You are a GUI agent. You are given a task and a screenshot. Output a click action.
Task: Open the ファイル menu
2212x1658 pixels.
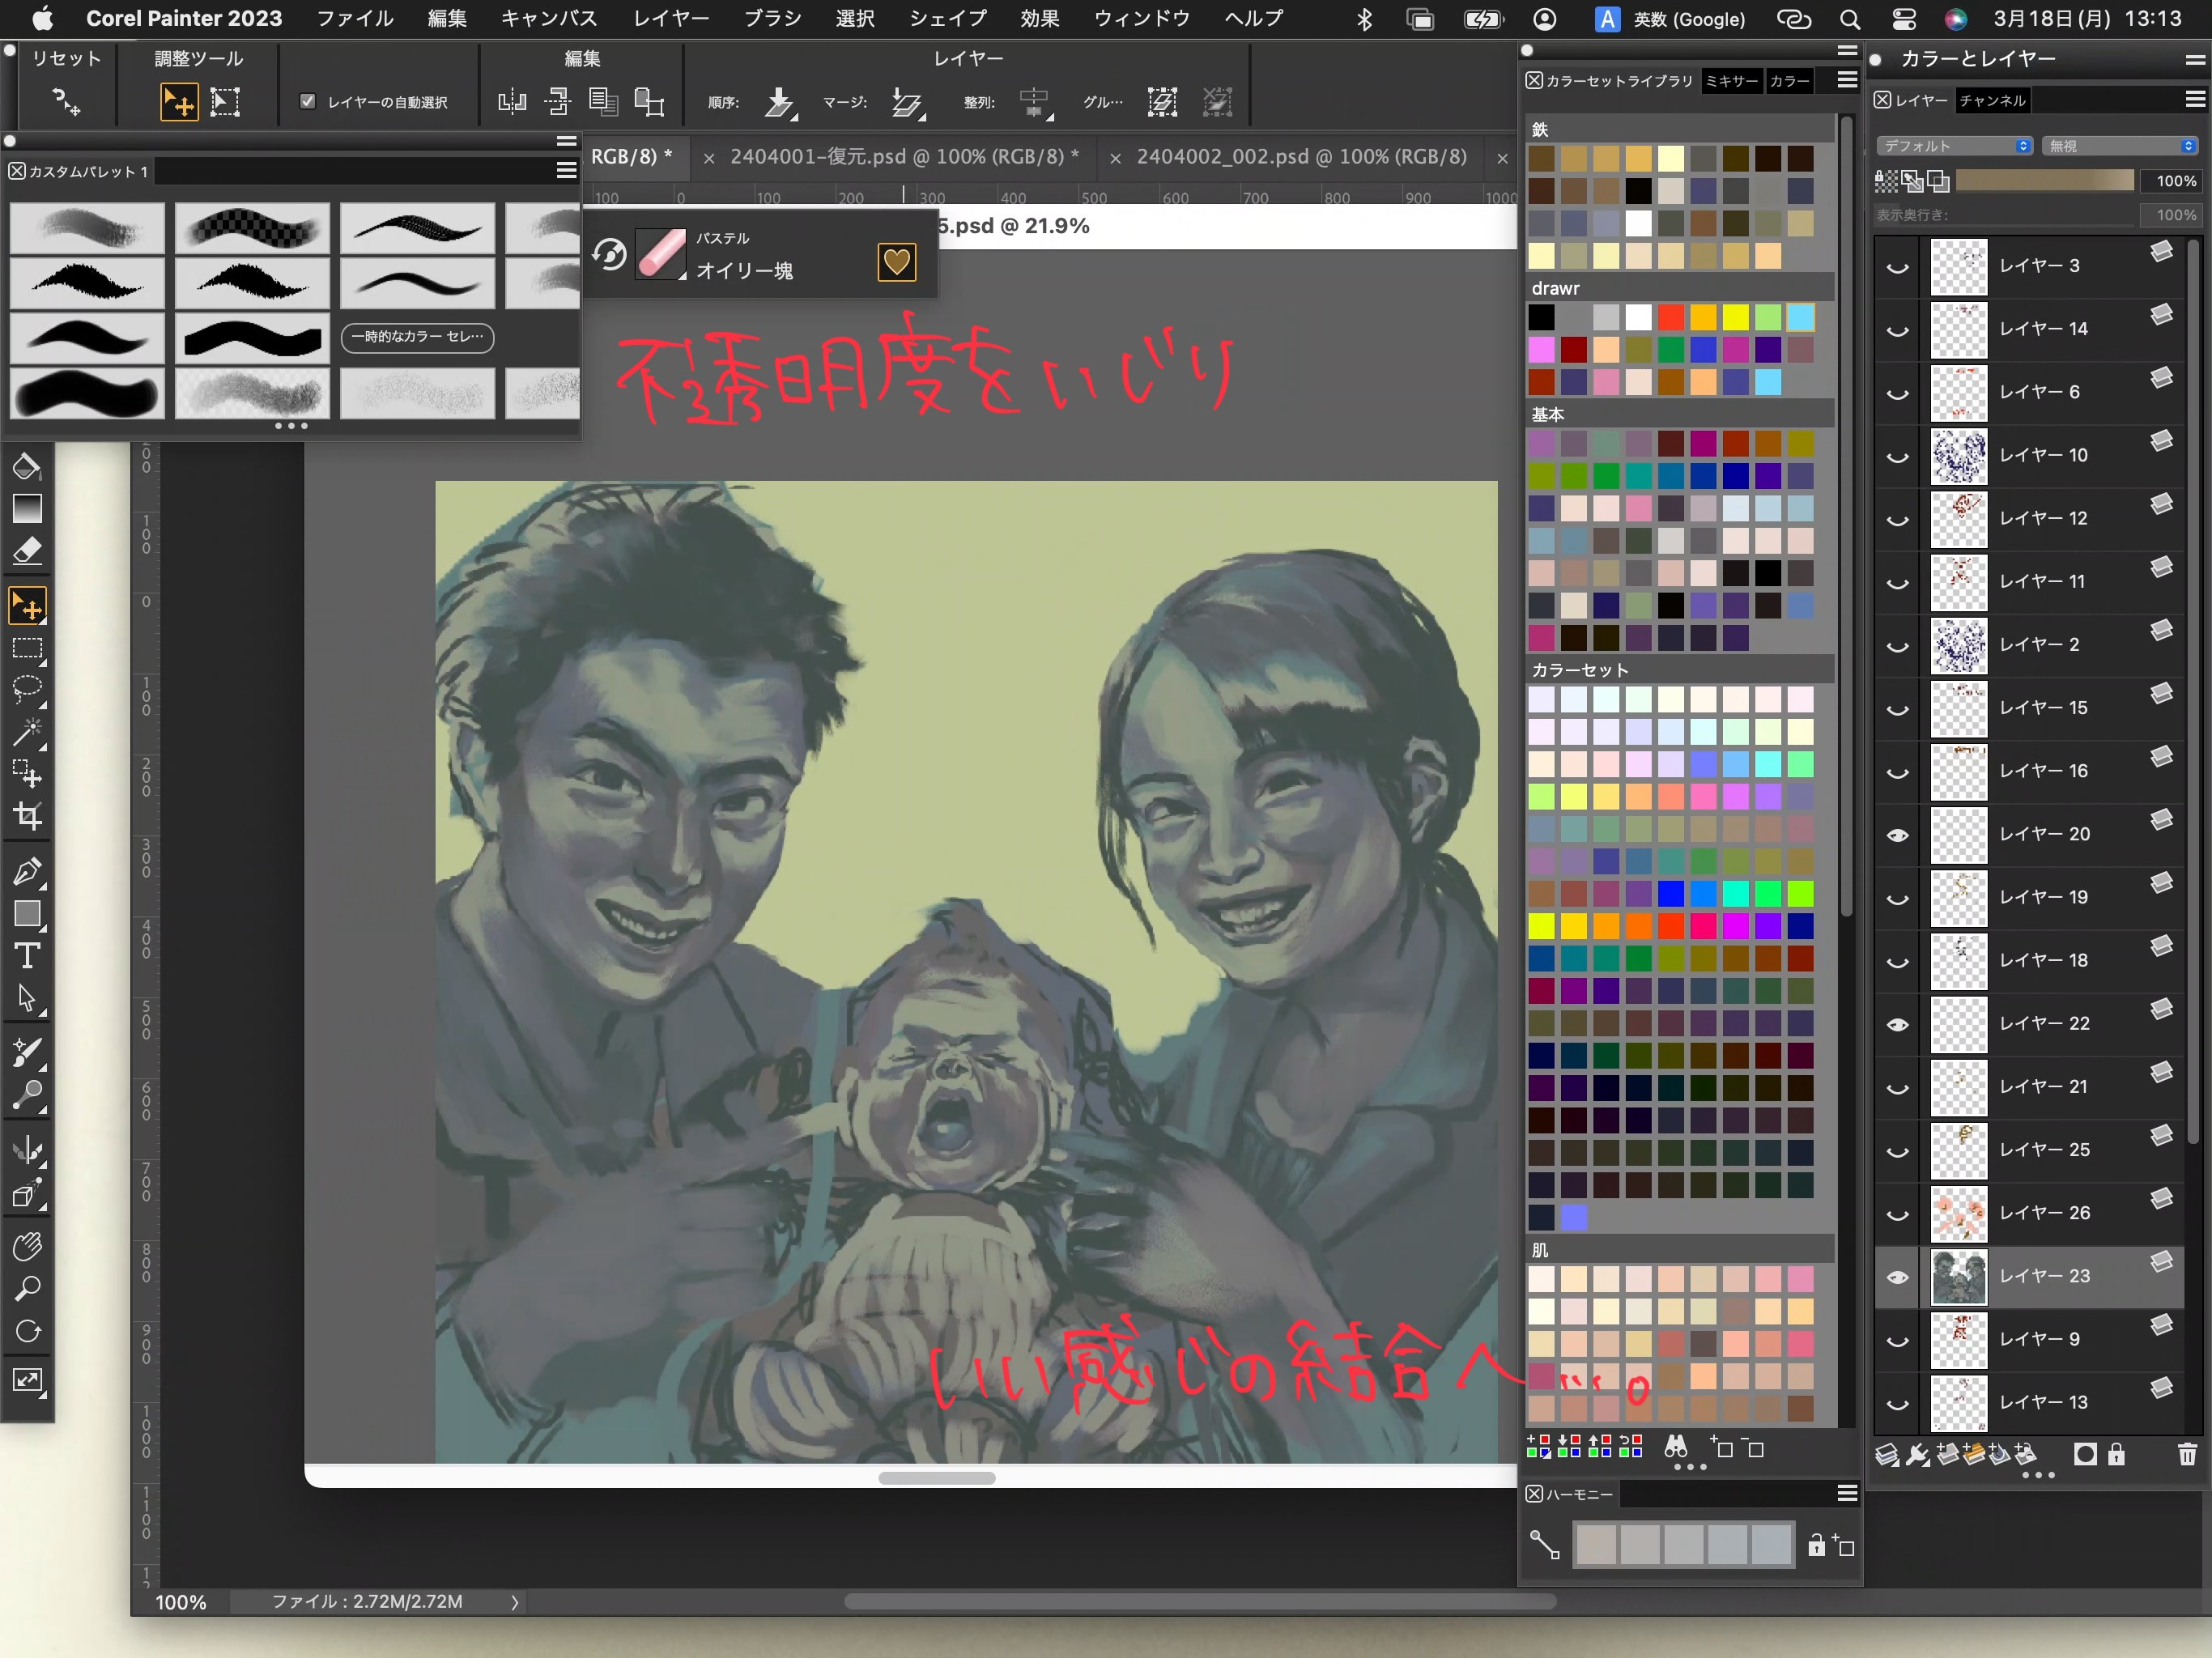click(354, 18)
